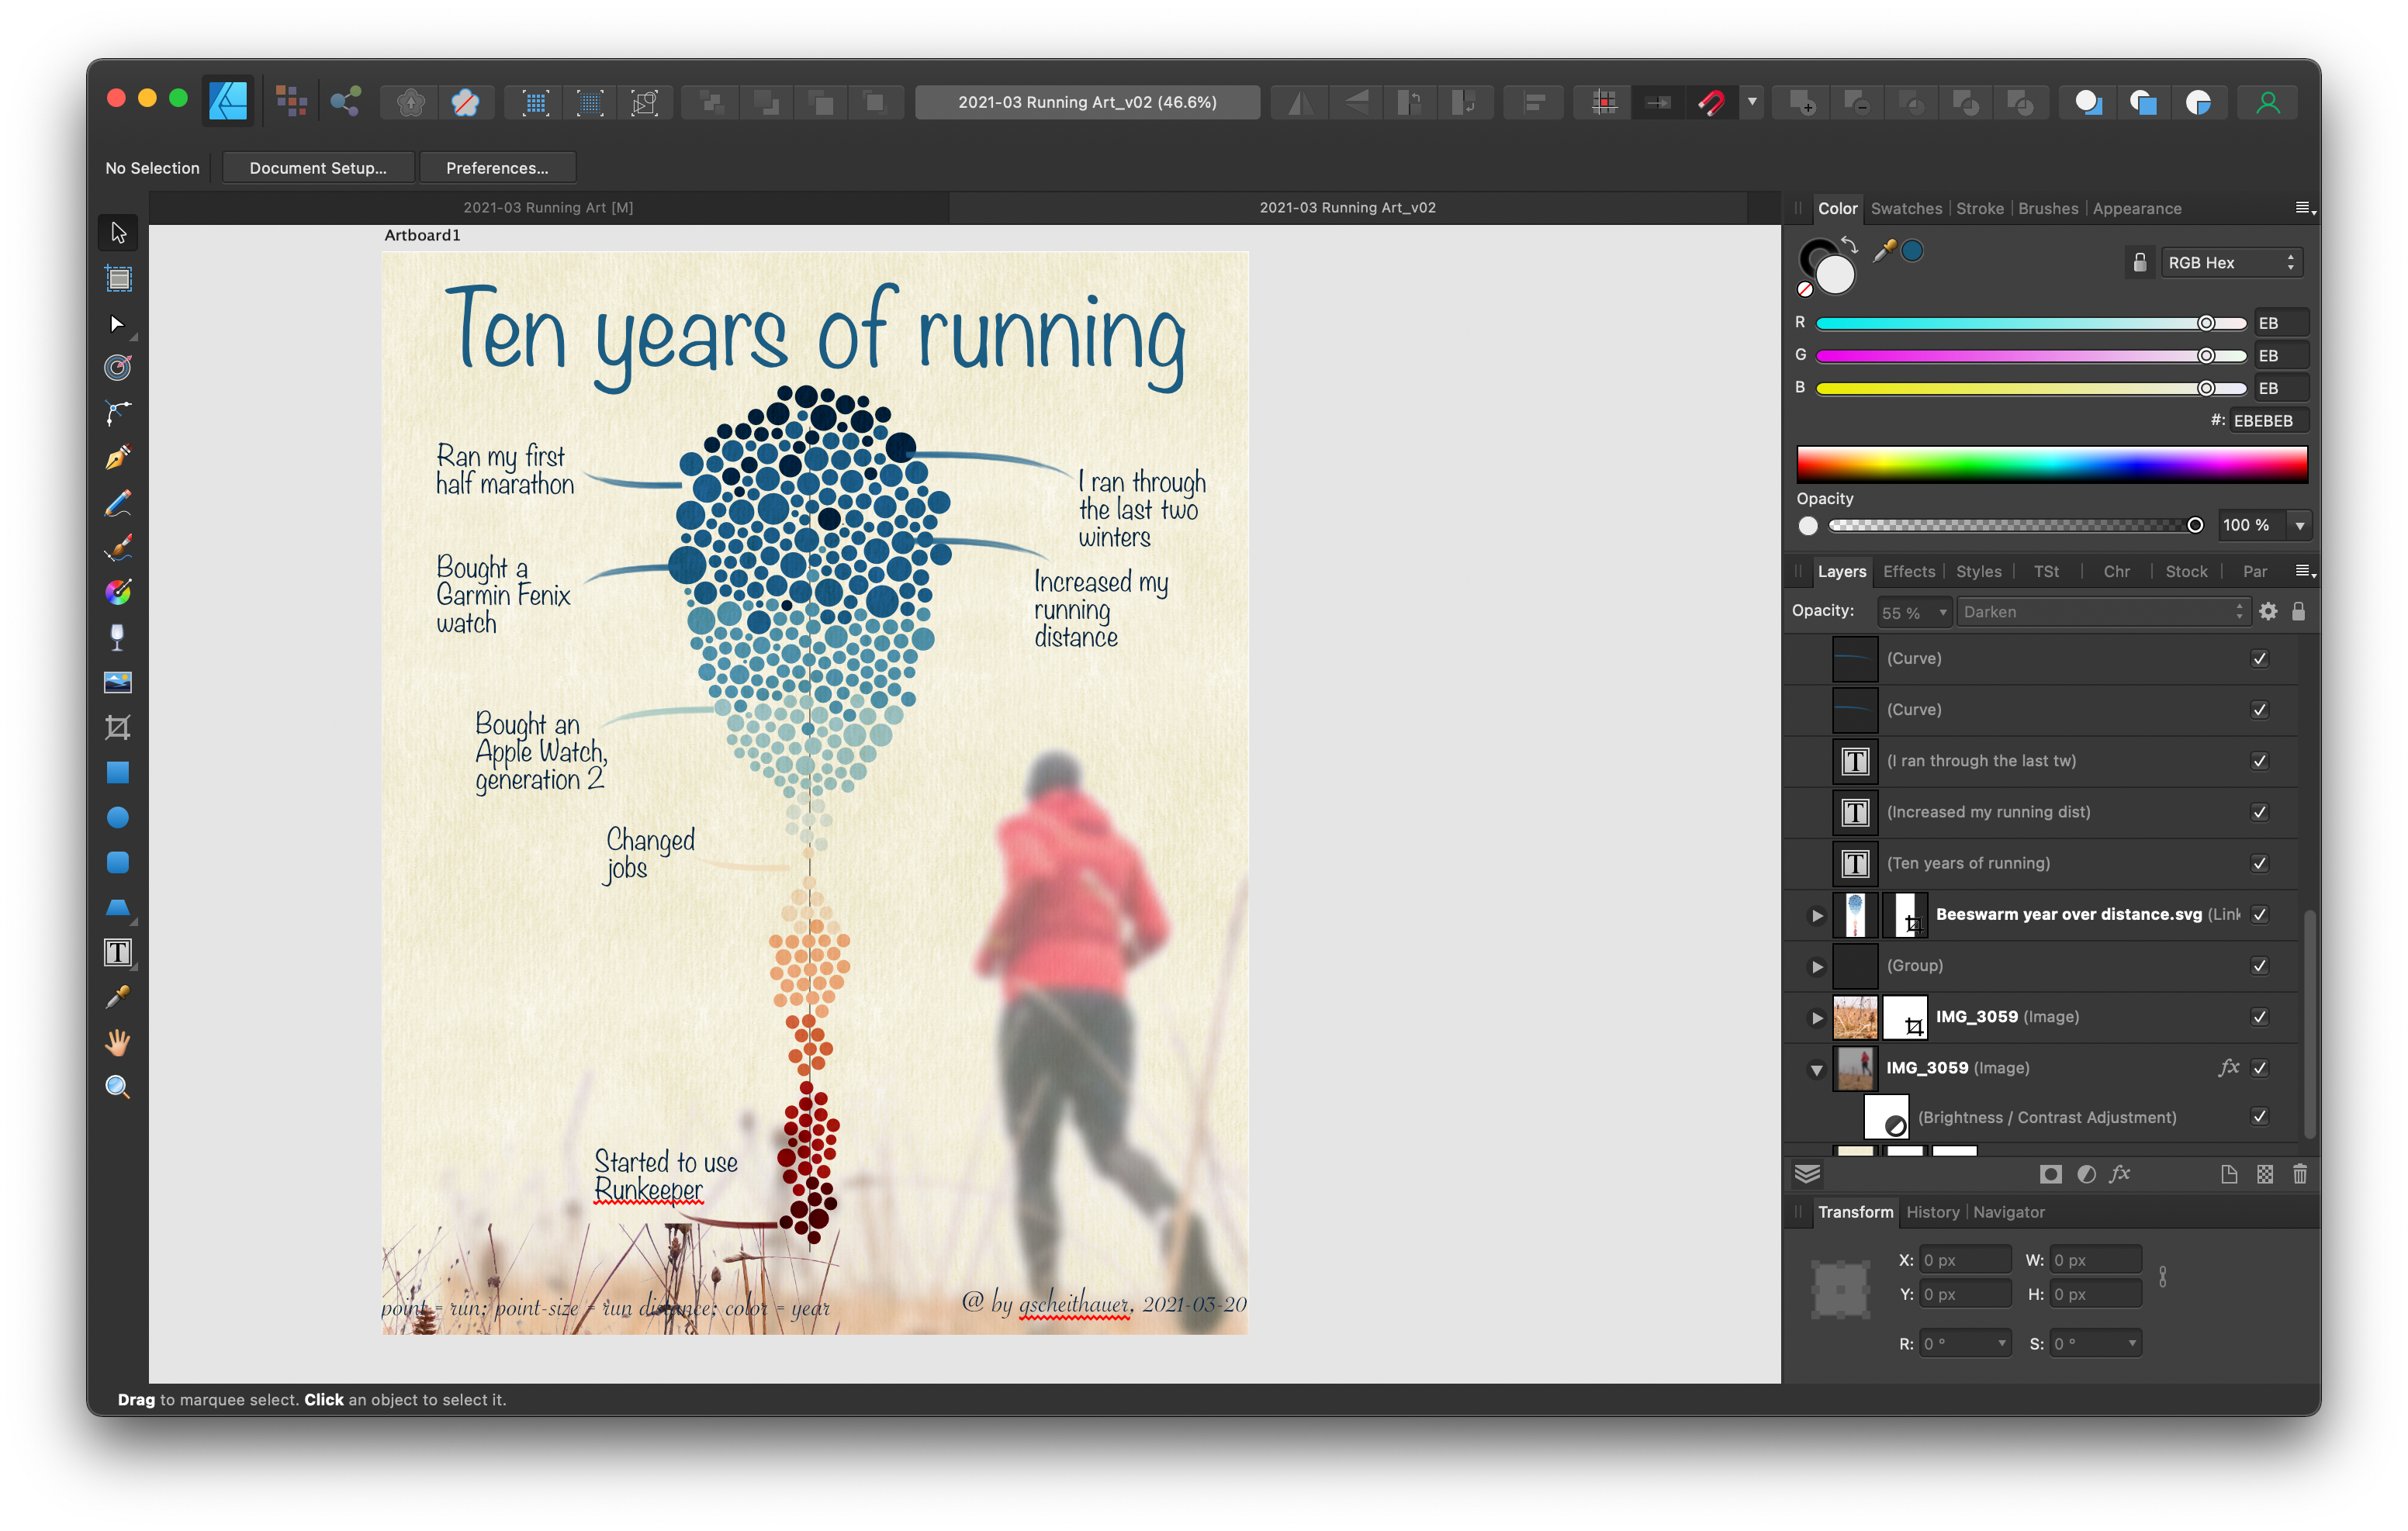Viewport: 2408px width, 1531px height.
Task: Pick the Ellipse shape tool
Action: point(118,817)
